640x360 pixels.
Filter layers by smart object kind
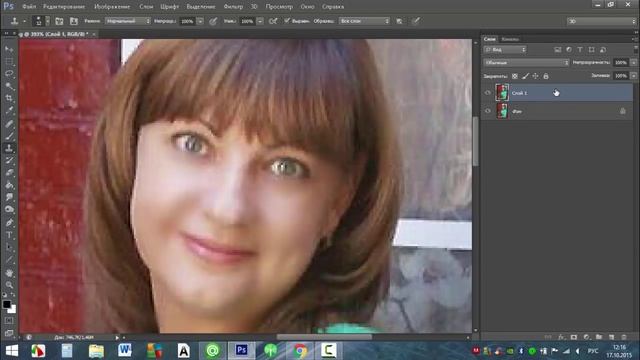click(x=603, y=49)
